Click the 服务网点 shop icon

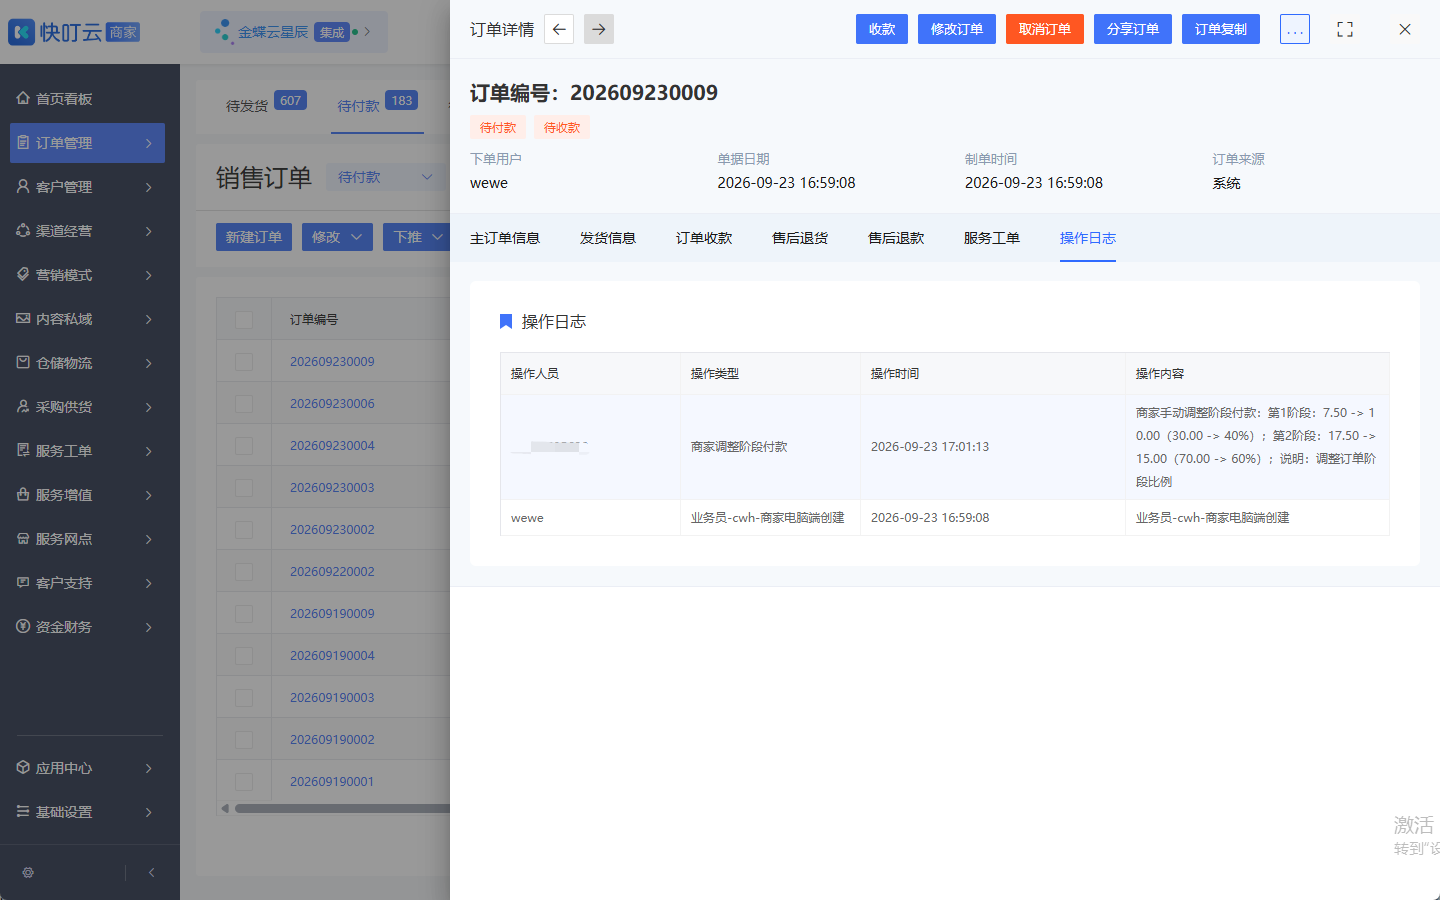pyautogui.click(x=23, y=538)
